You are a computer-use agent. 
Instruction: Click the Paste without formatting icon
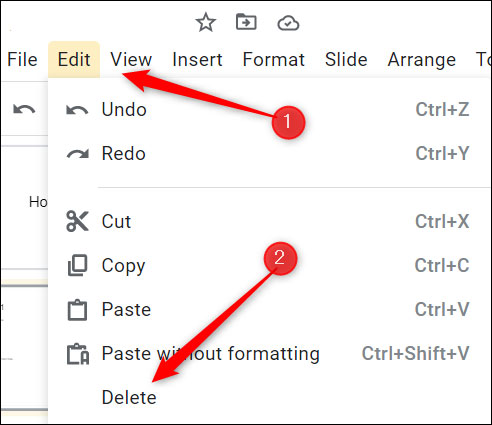[x=78, y=354]
